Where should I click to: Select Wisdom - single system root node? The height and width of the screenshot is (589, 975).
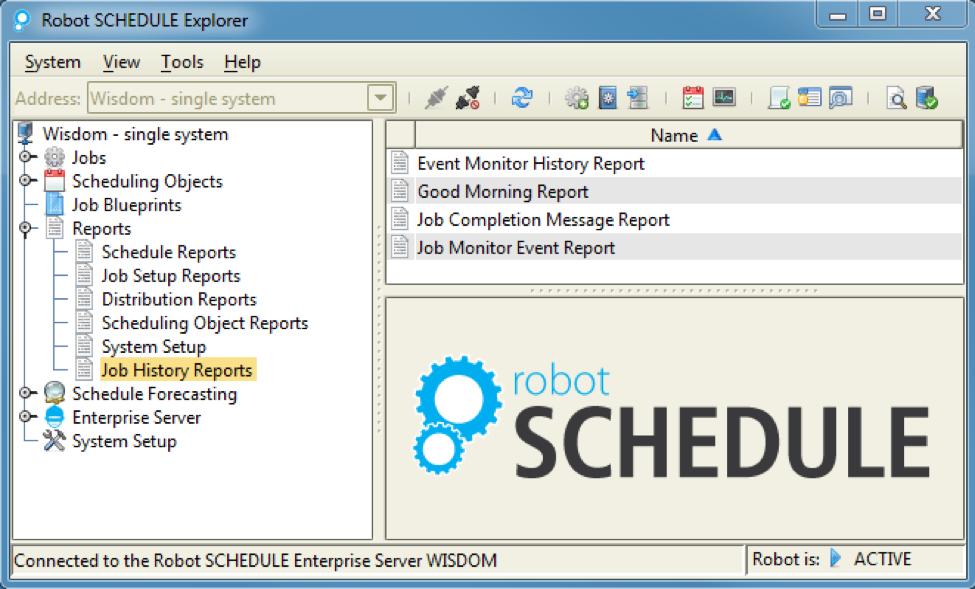click(136, 134)
